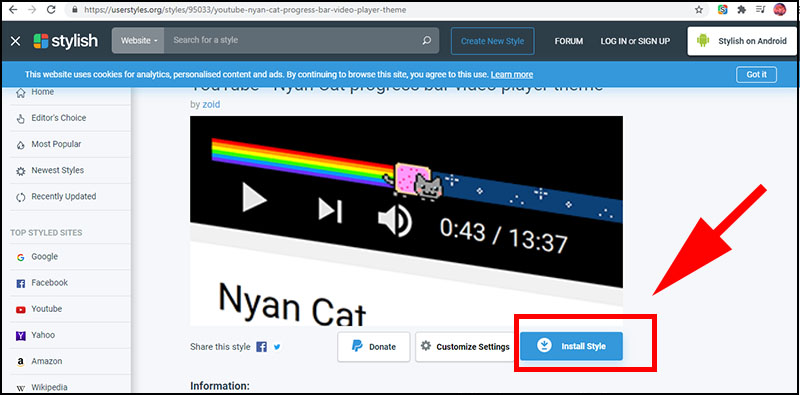The image size is (800, 395).
Task: Click Create New Style button
Action: point(492,41)
